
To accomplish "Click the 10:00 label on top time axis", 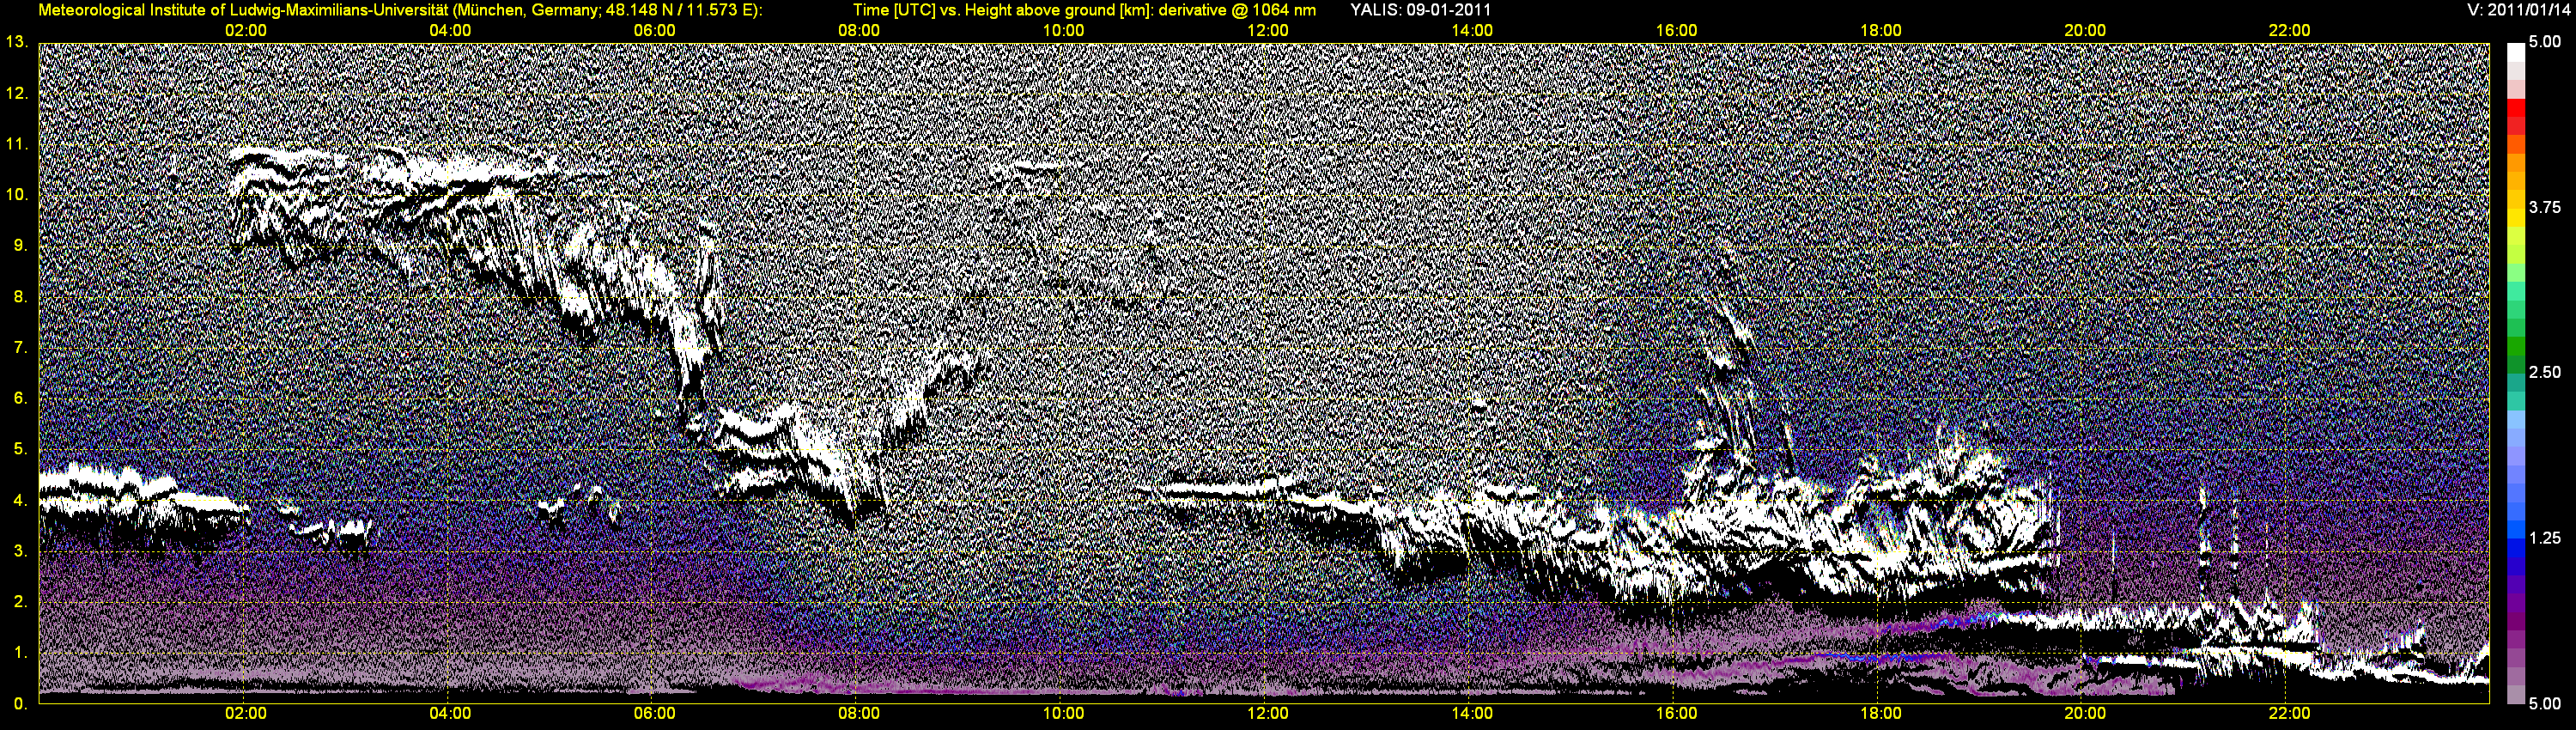I will click(x=1063, y=30).
